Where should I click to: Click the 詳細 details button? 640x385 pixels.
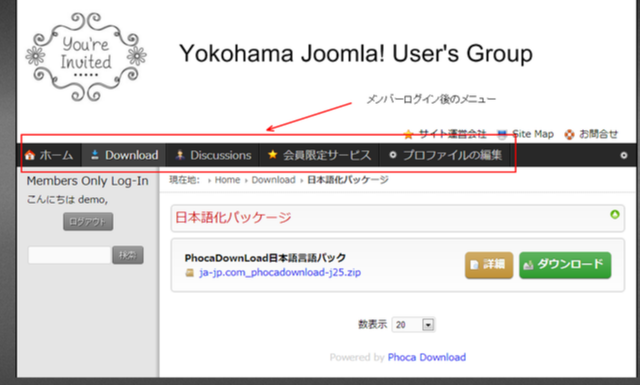pos(489,265)
